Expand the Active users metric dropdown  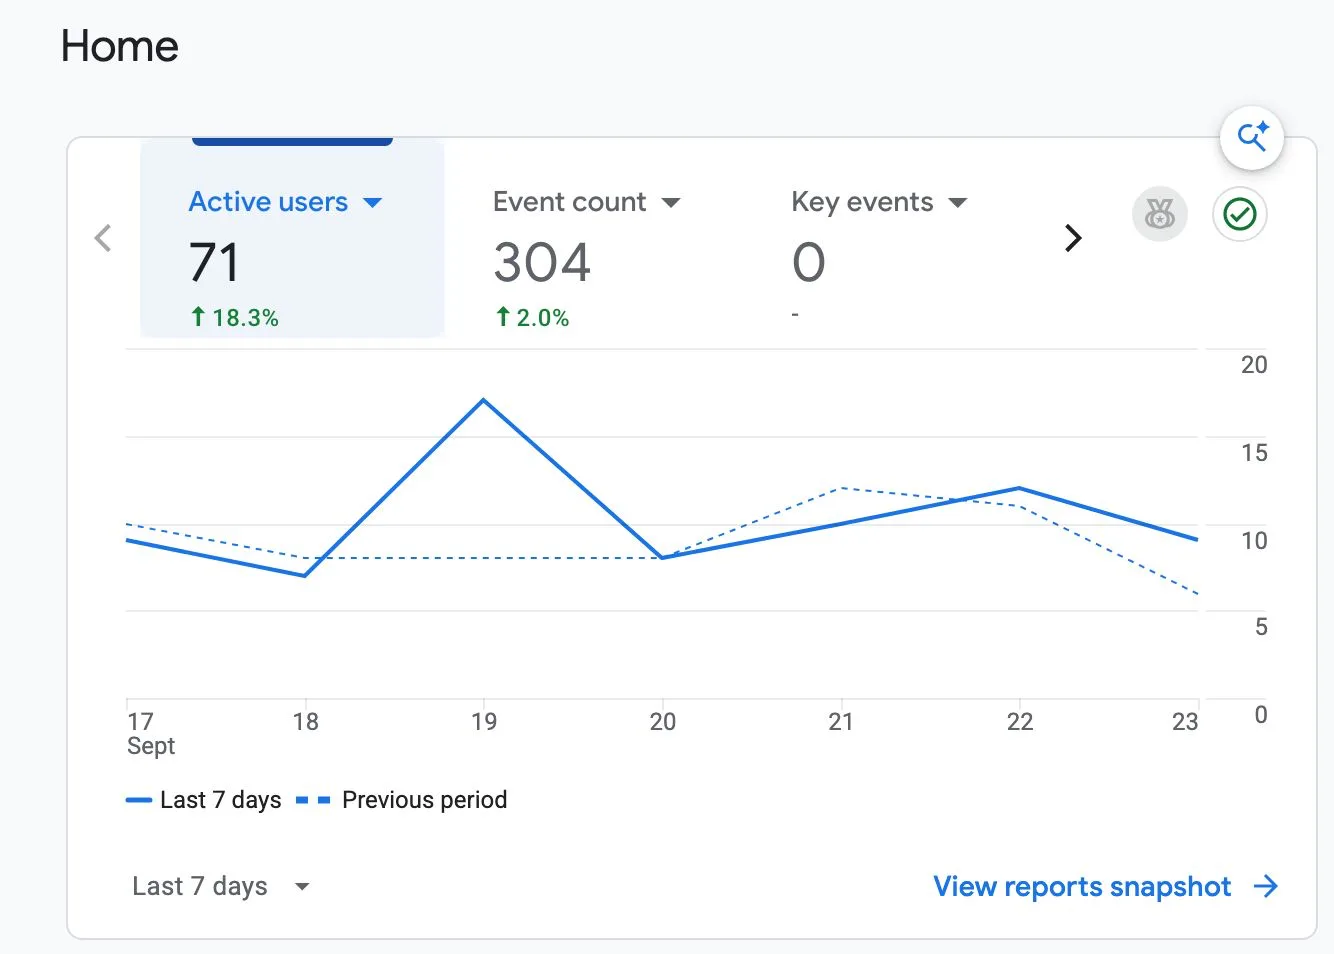tap(373, 202)
